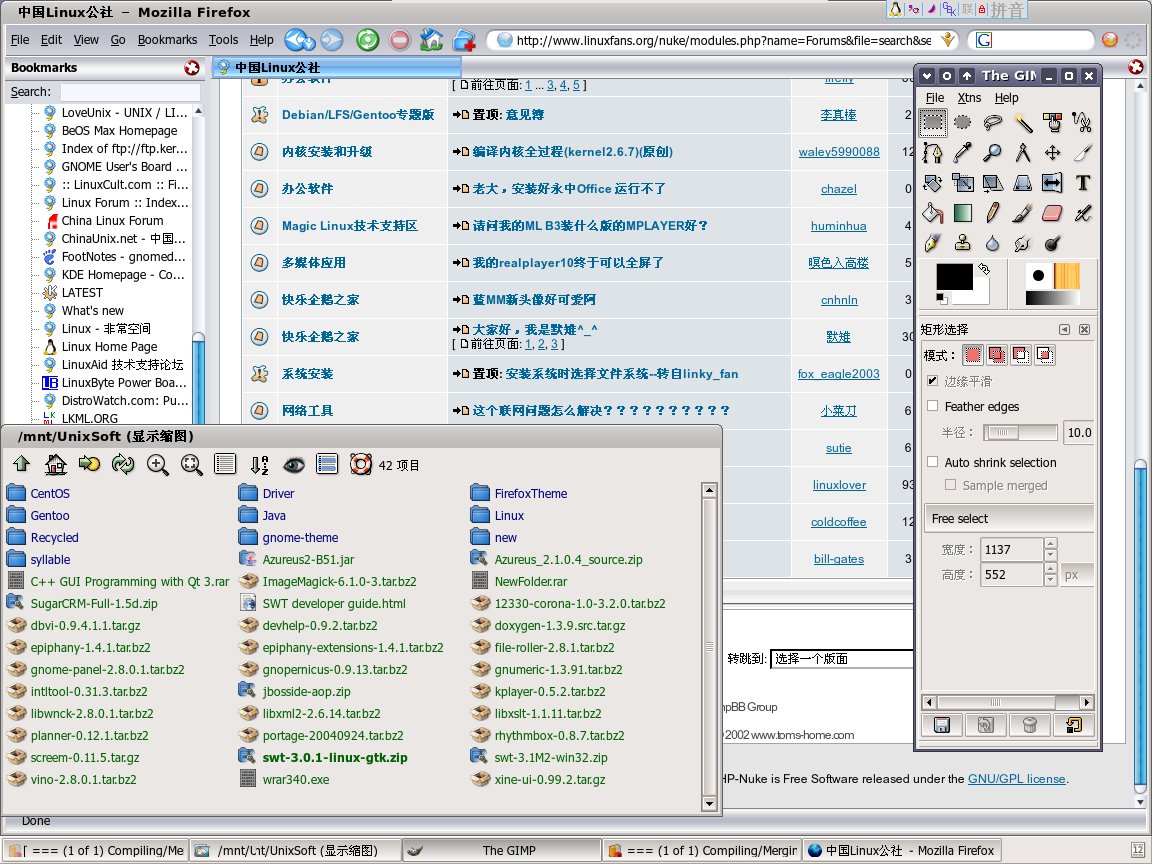
Task: Select the Fuzzy Select magic wand tool
Action: (x=1023, y=122)
